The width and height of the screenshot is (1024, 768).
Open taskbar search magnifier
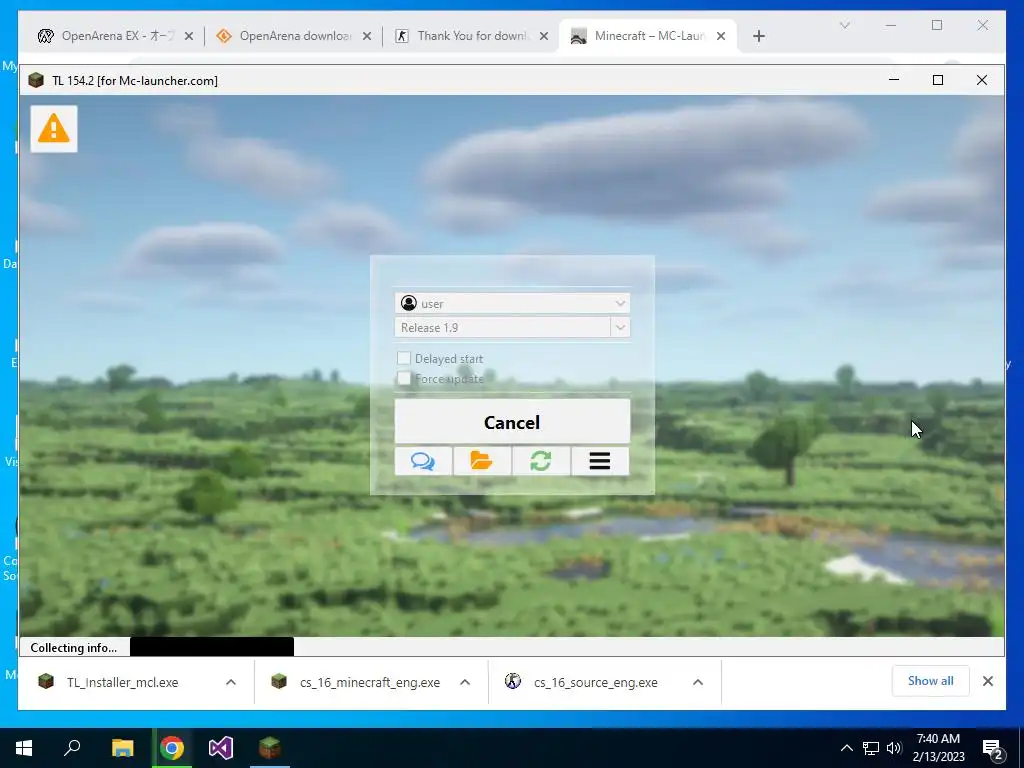72,748
